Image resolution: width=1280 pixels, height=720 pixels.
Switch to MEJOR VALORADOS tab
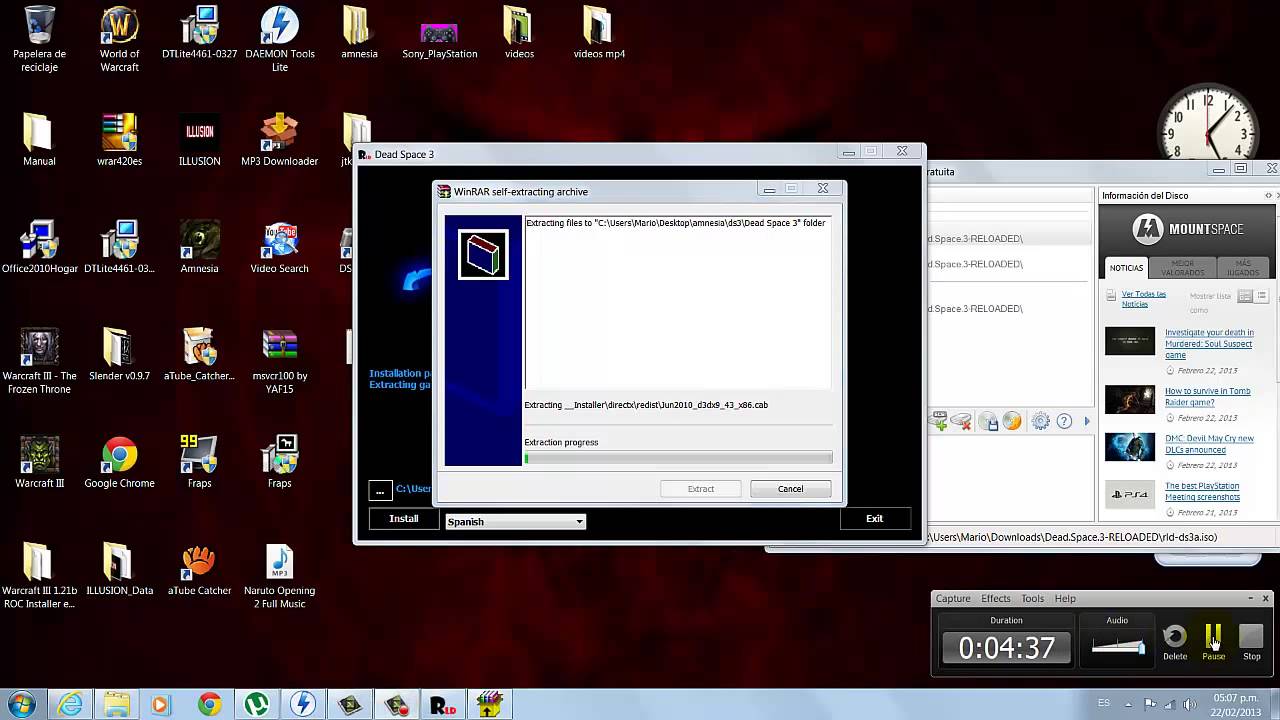point(1183,268)
